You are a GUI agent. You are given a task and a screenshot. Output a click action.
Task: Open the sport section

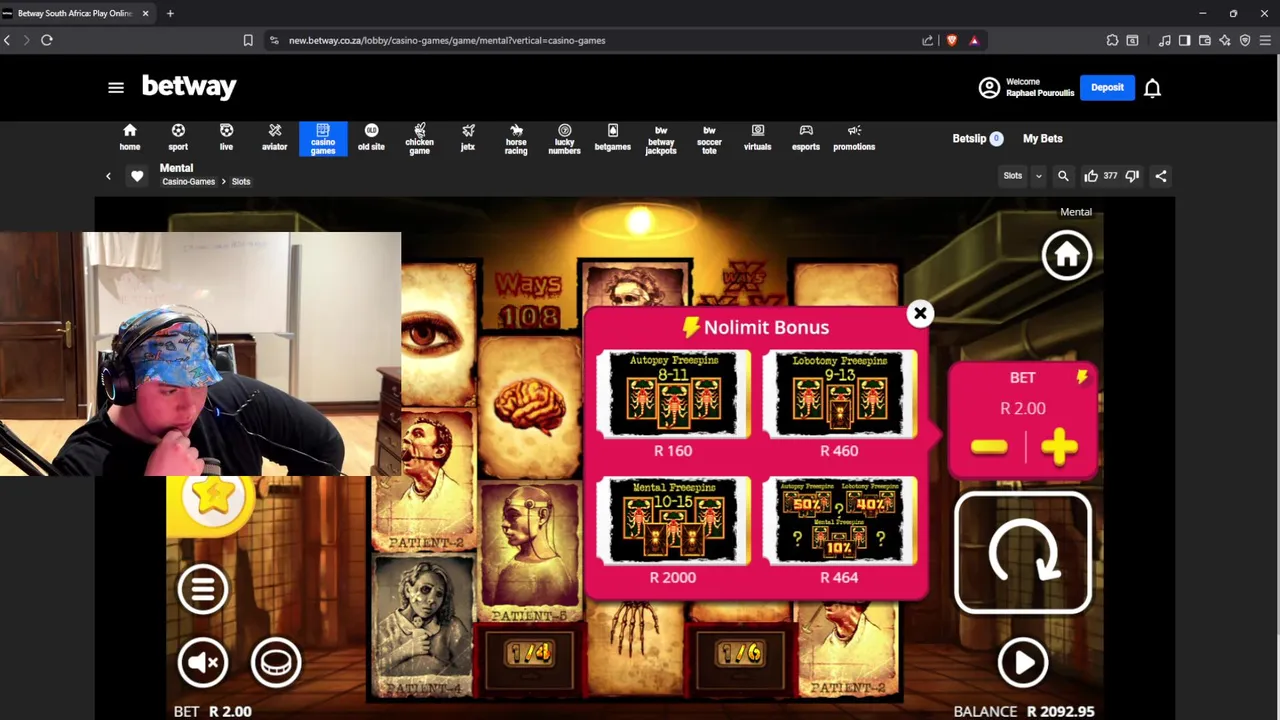tap(178, 138)
